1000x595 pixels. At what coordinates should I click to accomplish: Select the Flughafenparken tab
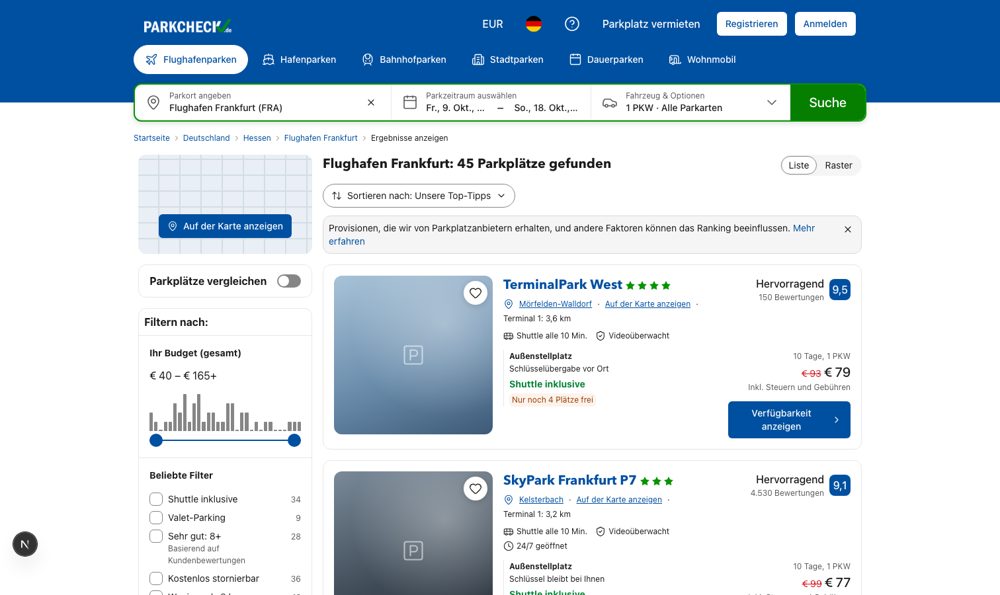(x=191, y=59)
